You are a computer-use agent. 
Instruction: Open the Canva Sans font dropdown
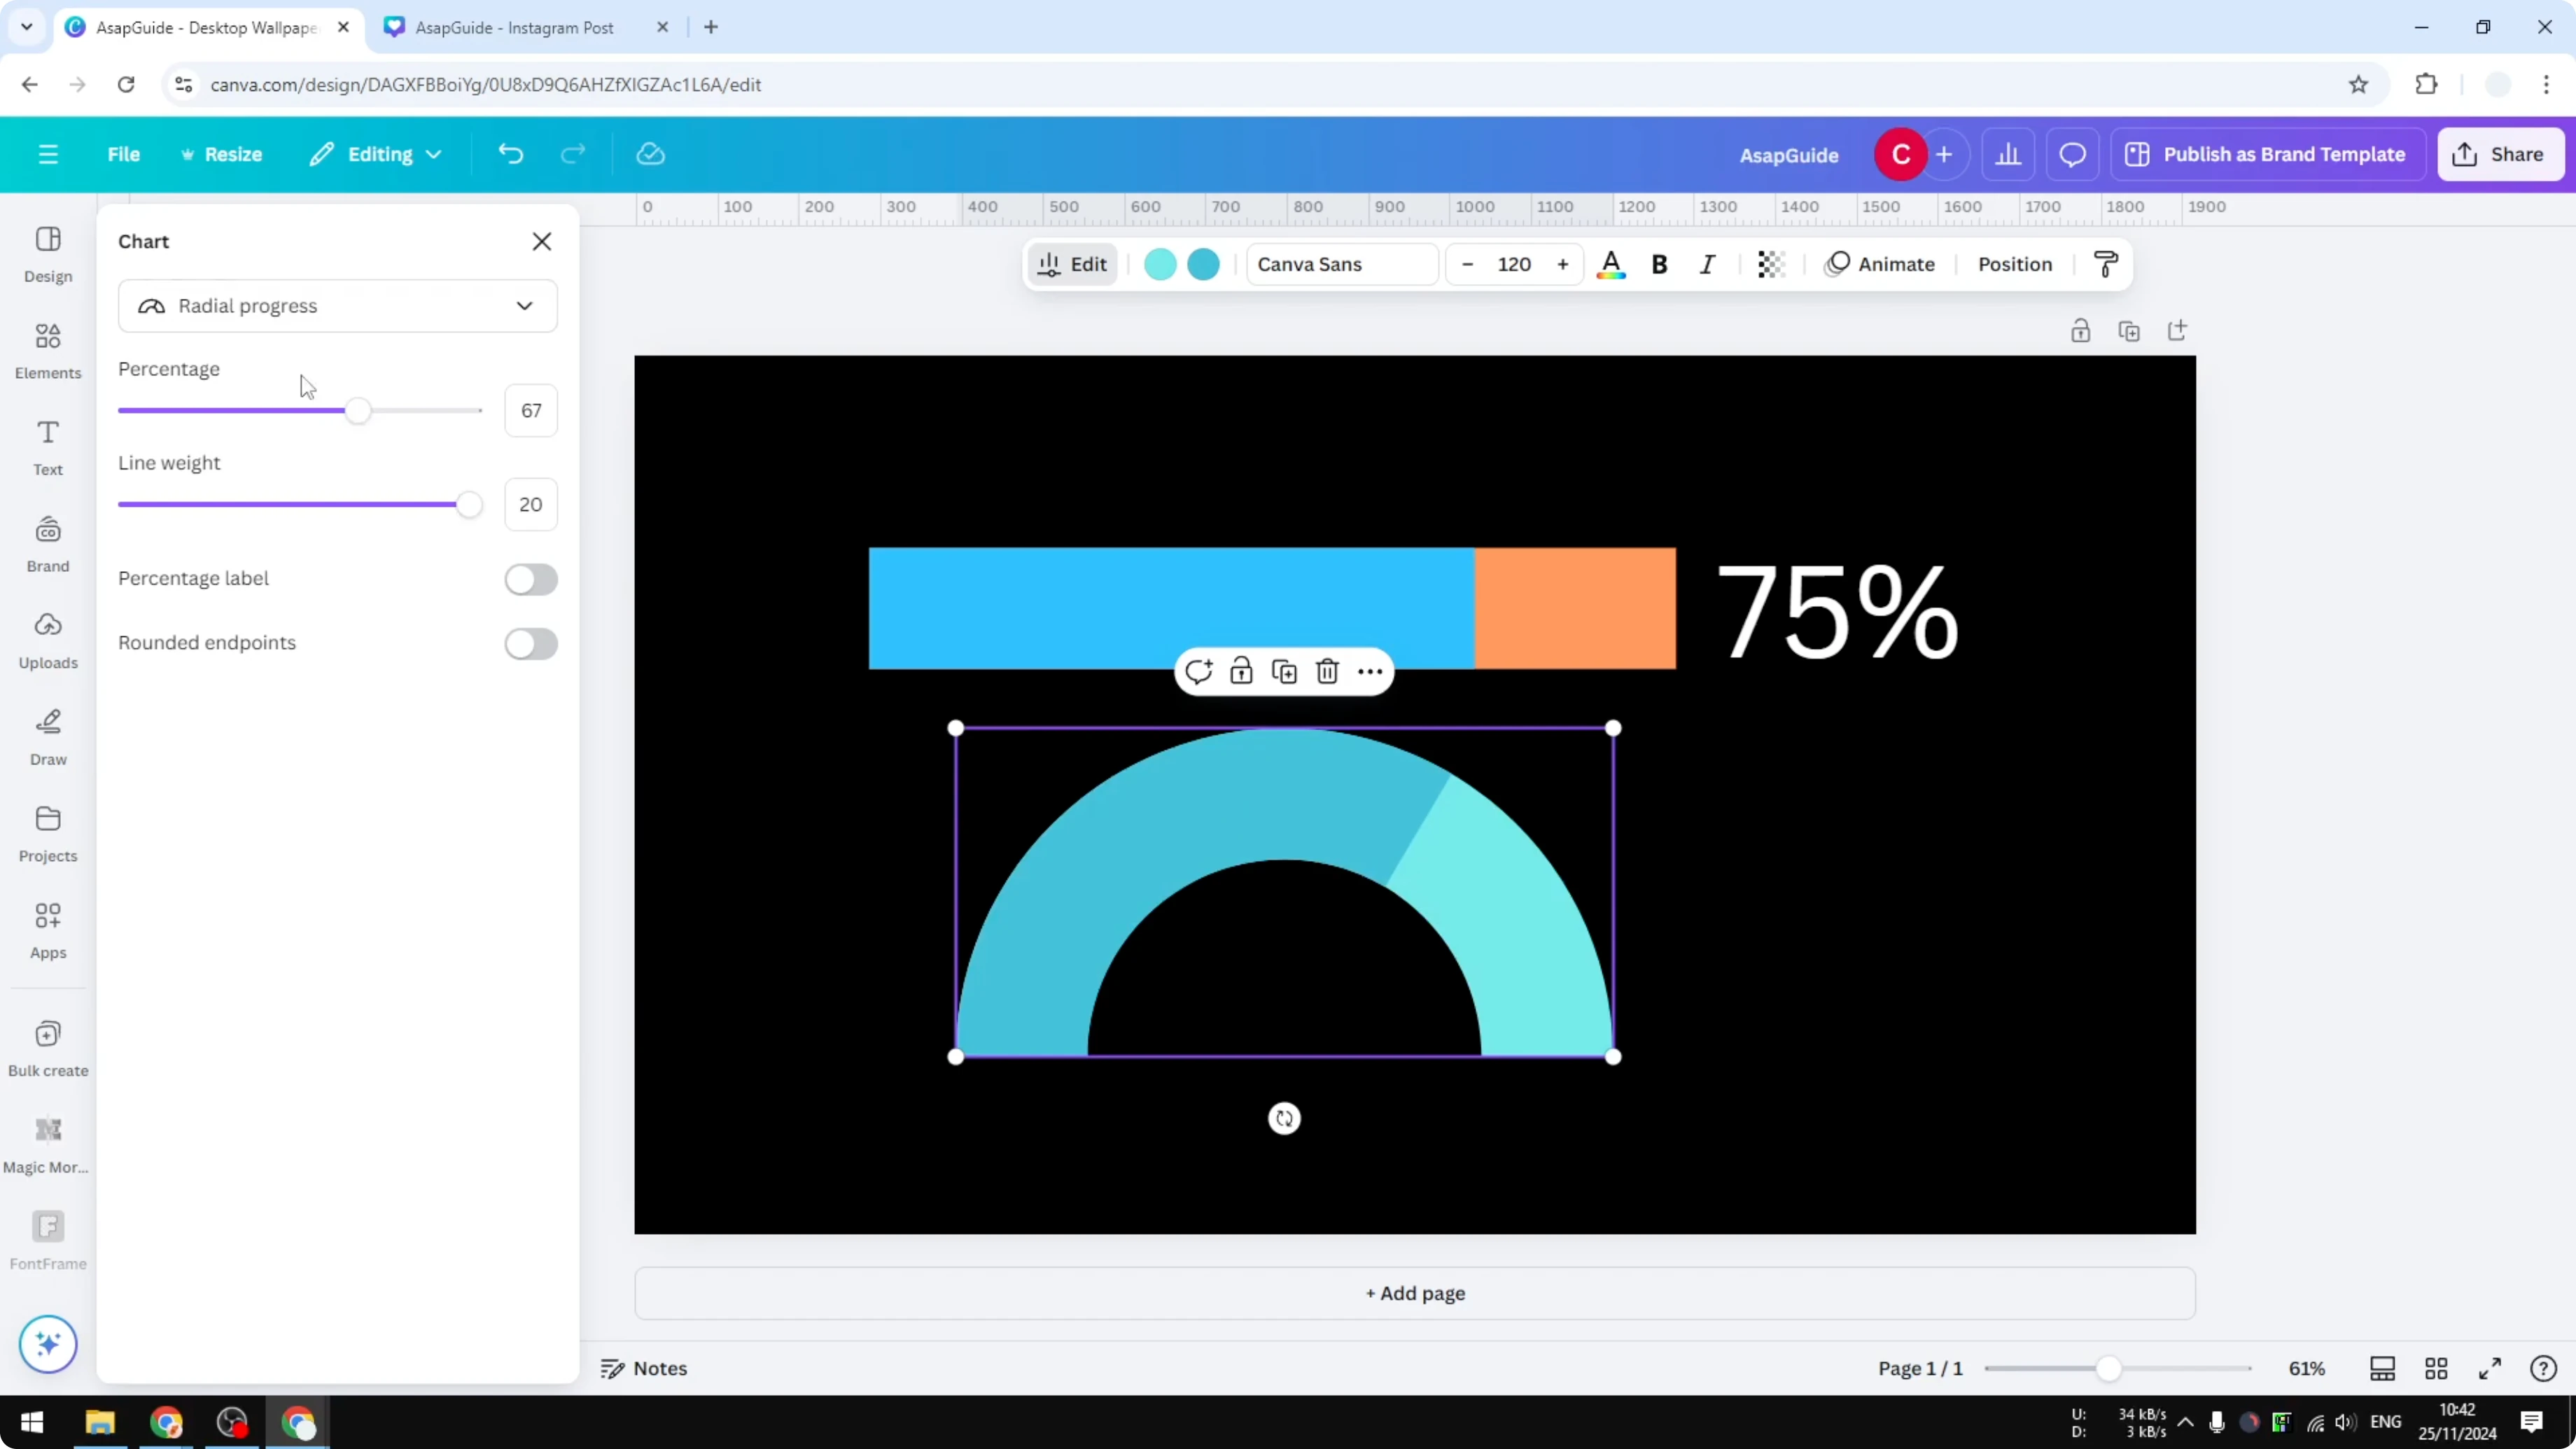tap(1341, 264)
